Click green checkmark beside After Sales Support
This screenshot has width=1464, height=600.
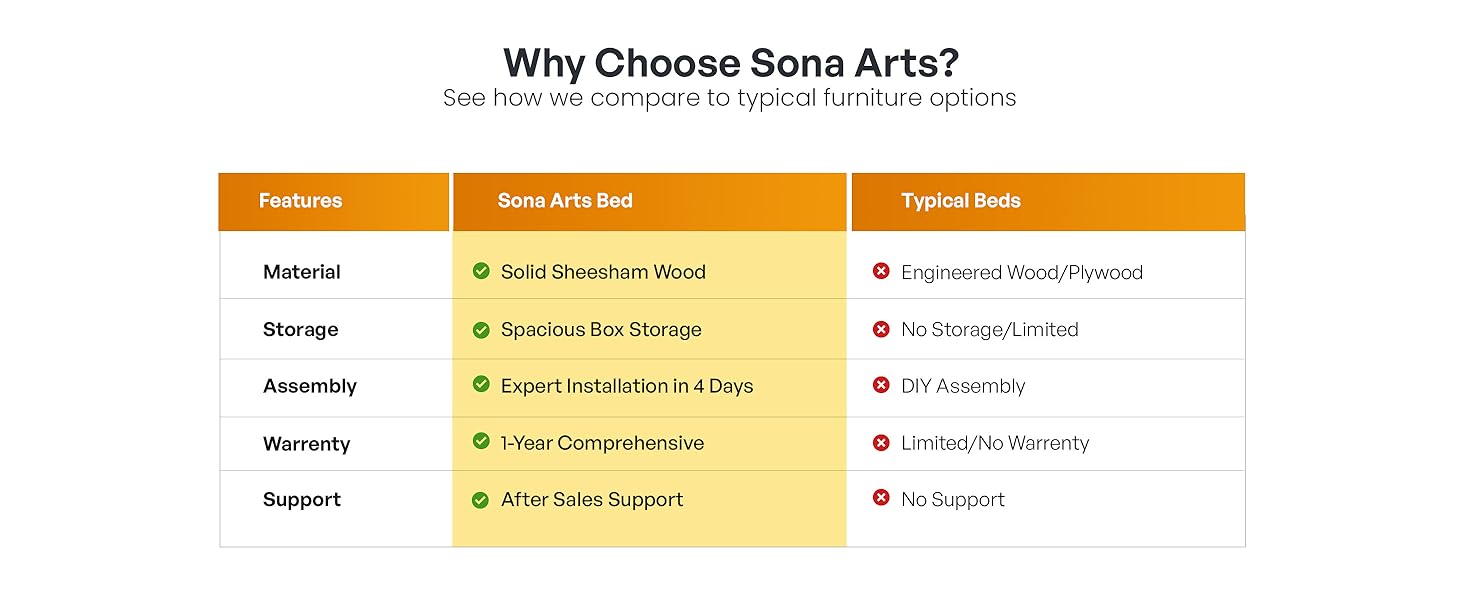(x=481, y=499)
